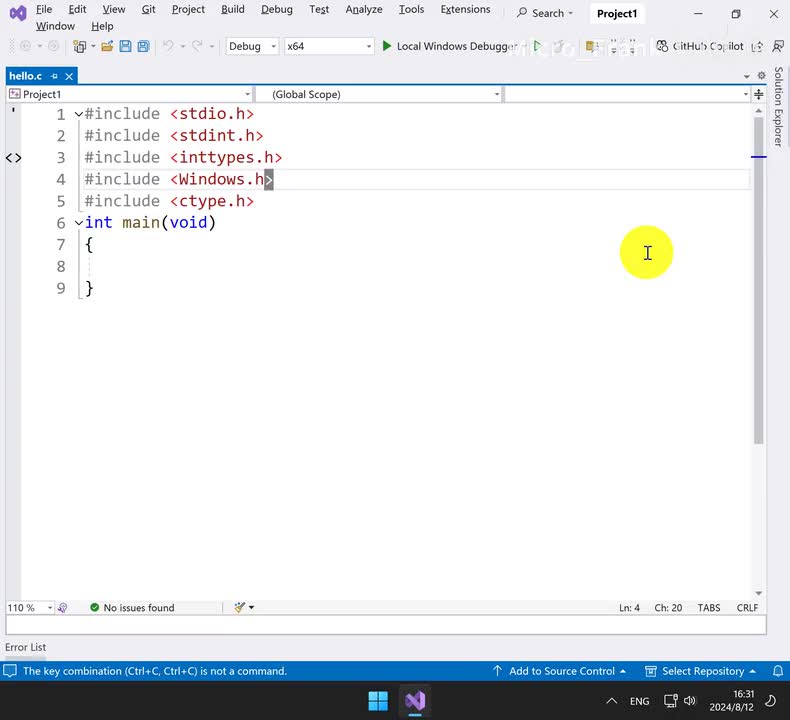Click the New Project toolbar icon

click(79, 46)
